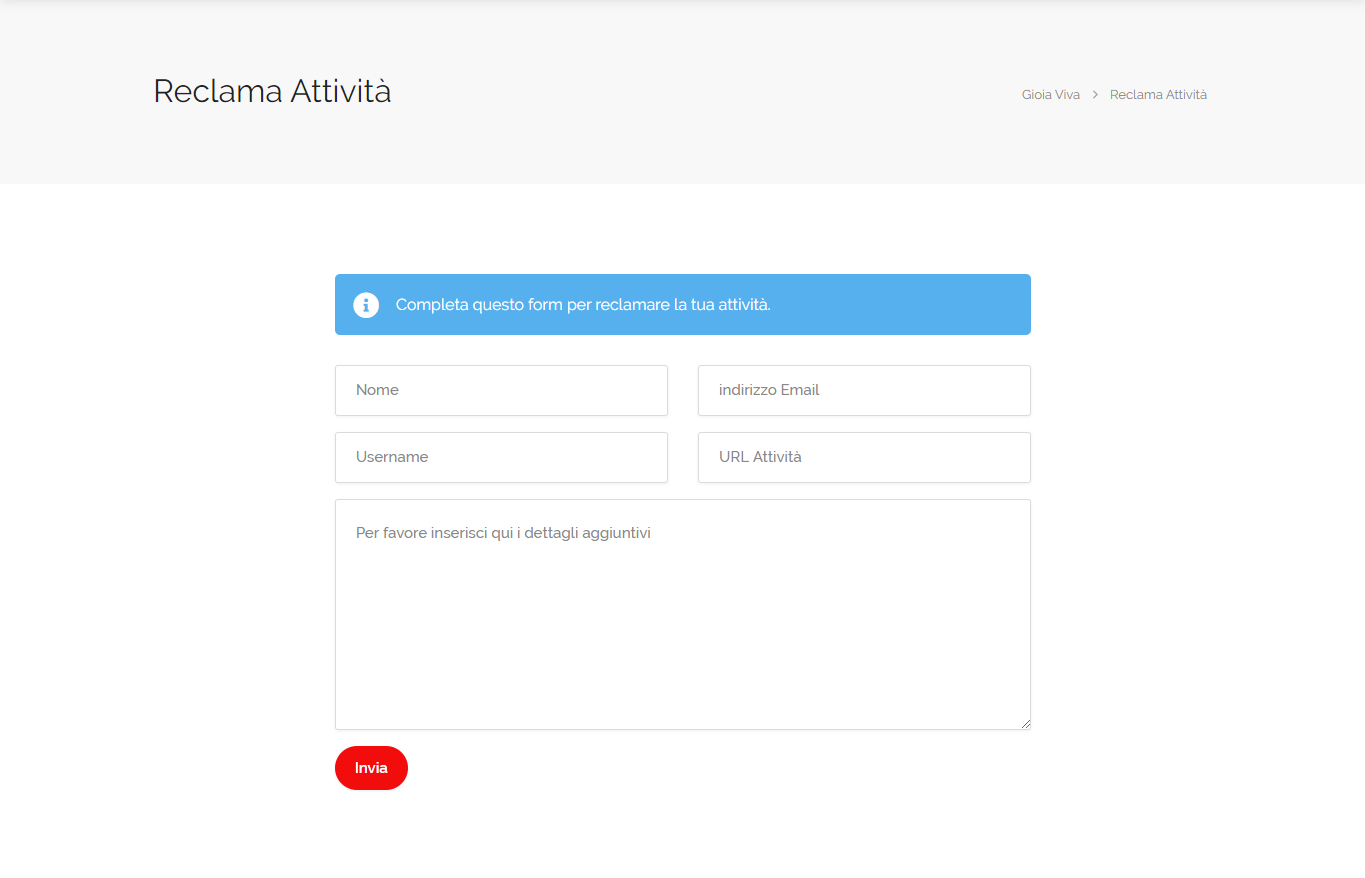
Task: Click the Reclama Attività page heading
Action: tap(272, 91)
